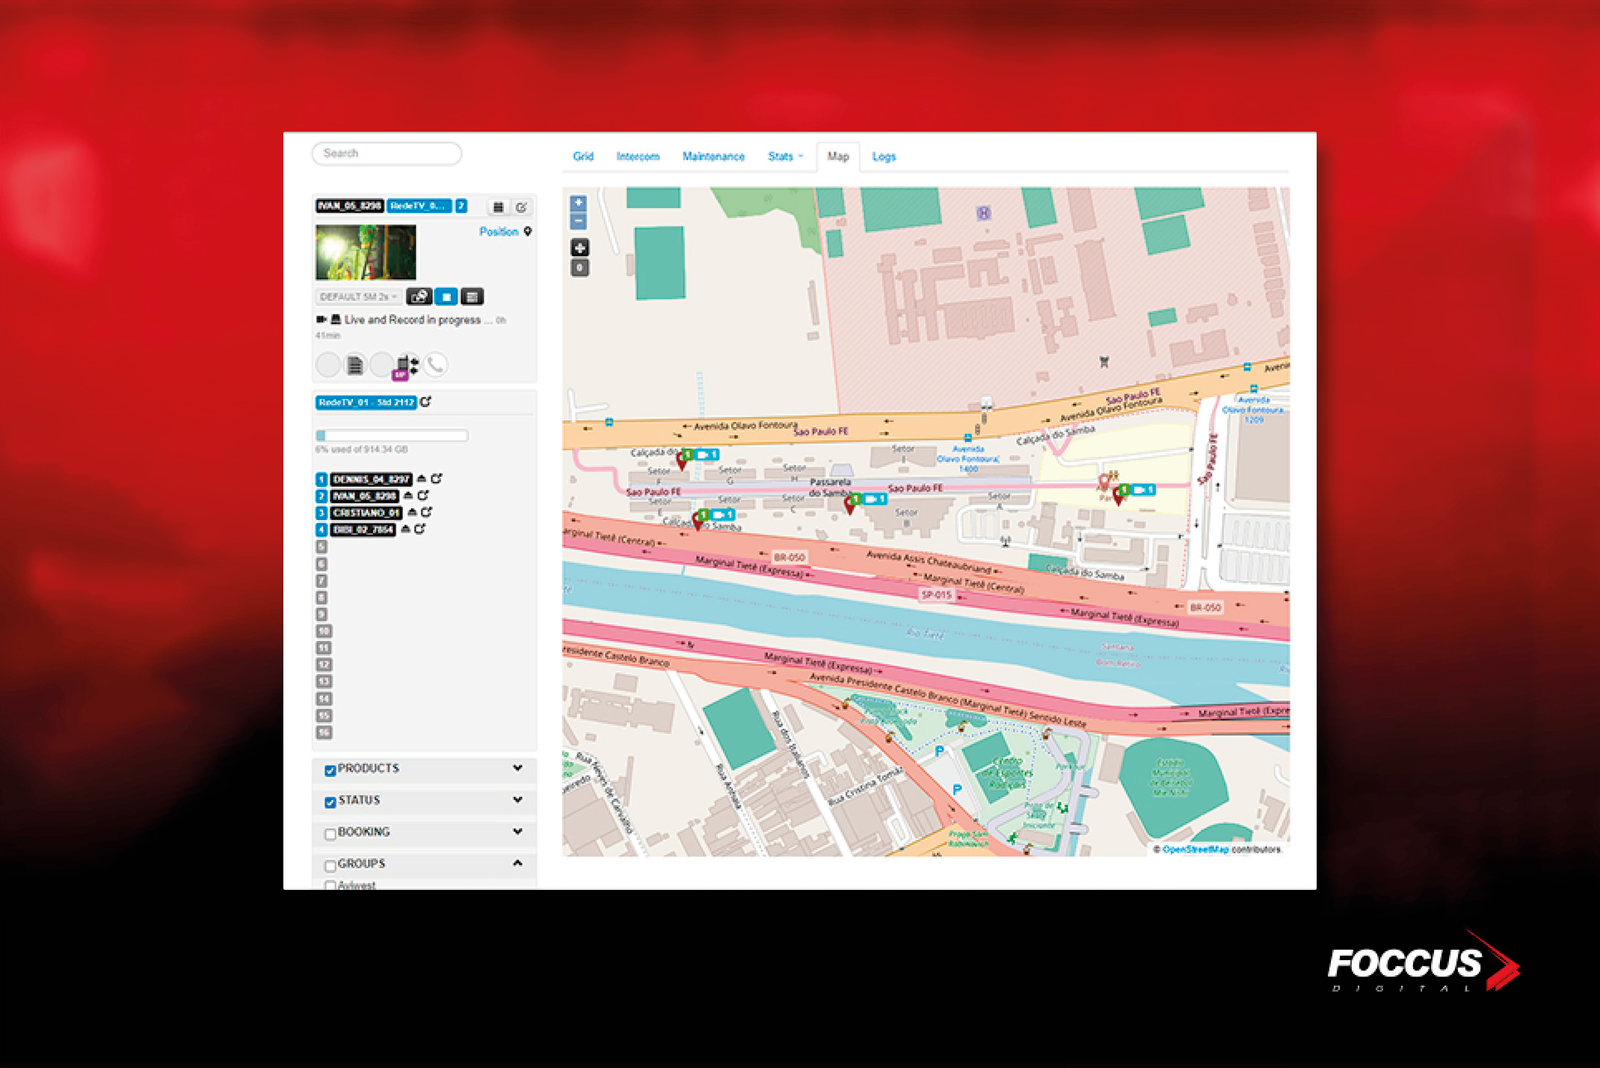Zoom in on the map
The image size is (1600, 1068).
coord(578,203)
